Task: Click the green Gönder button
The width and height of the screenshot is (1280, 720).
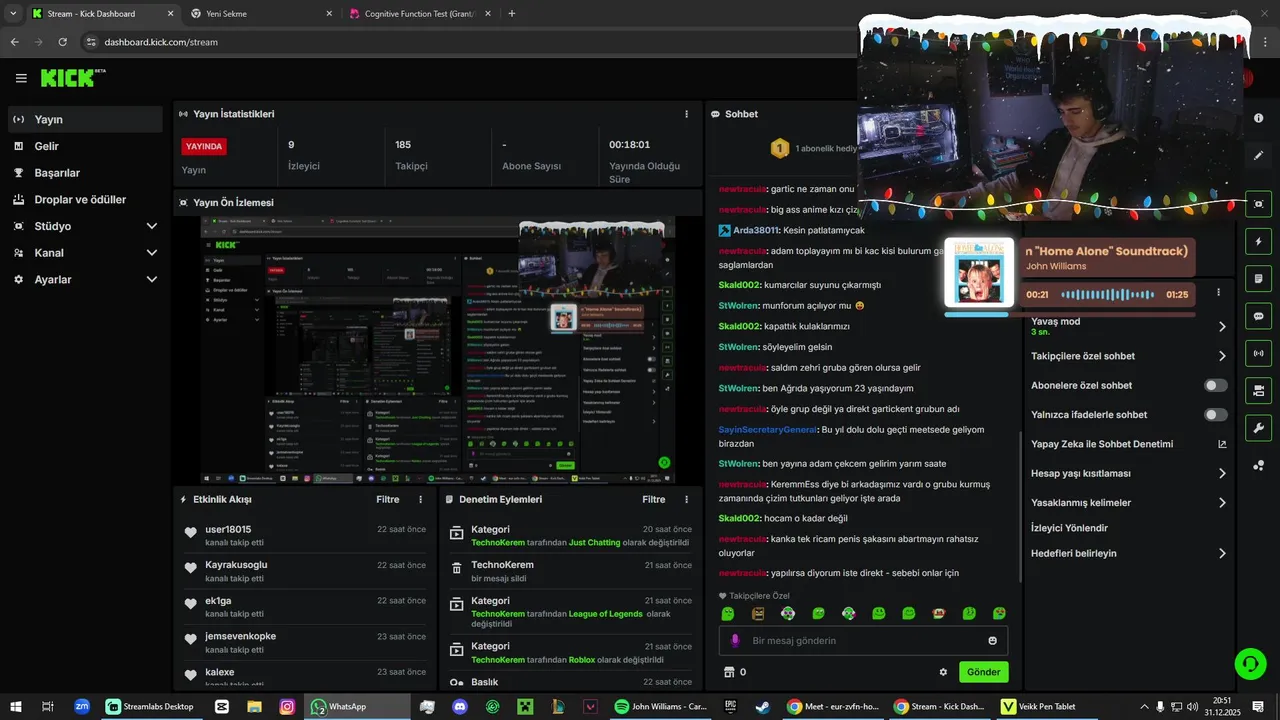Action: [x=983, y=672]
